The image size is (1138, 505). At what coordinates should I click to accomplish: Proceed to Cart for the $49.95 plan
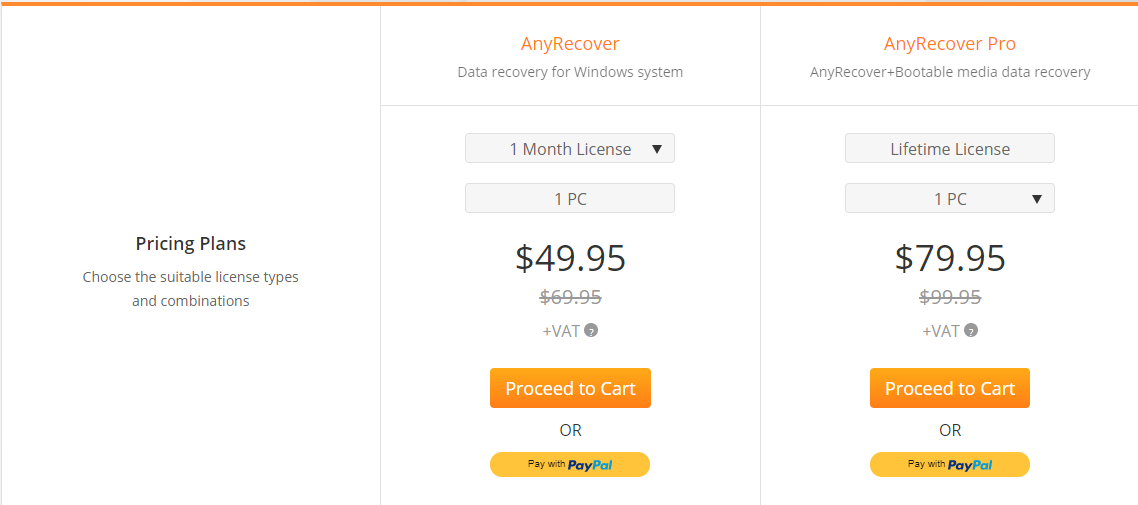click(x=570, y=388)
